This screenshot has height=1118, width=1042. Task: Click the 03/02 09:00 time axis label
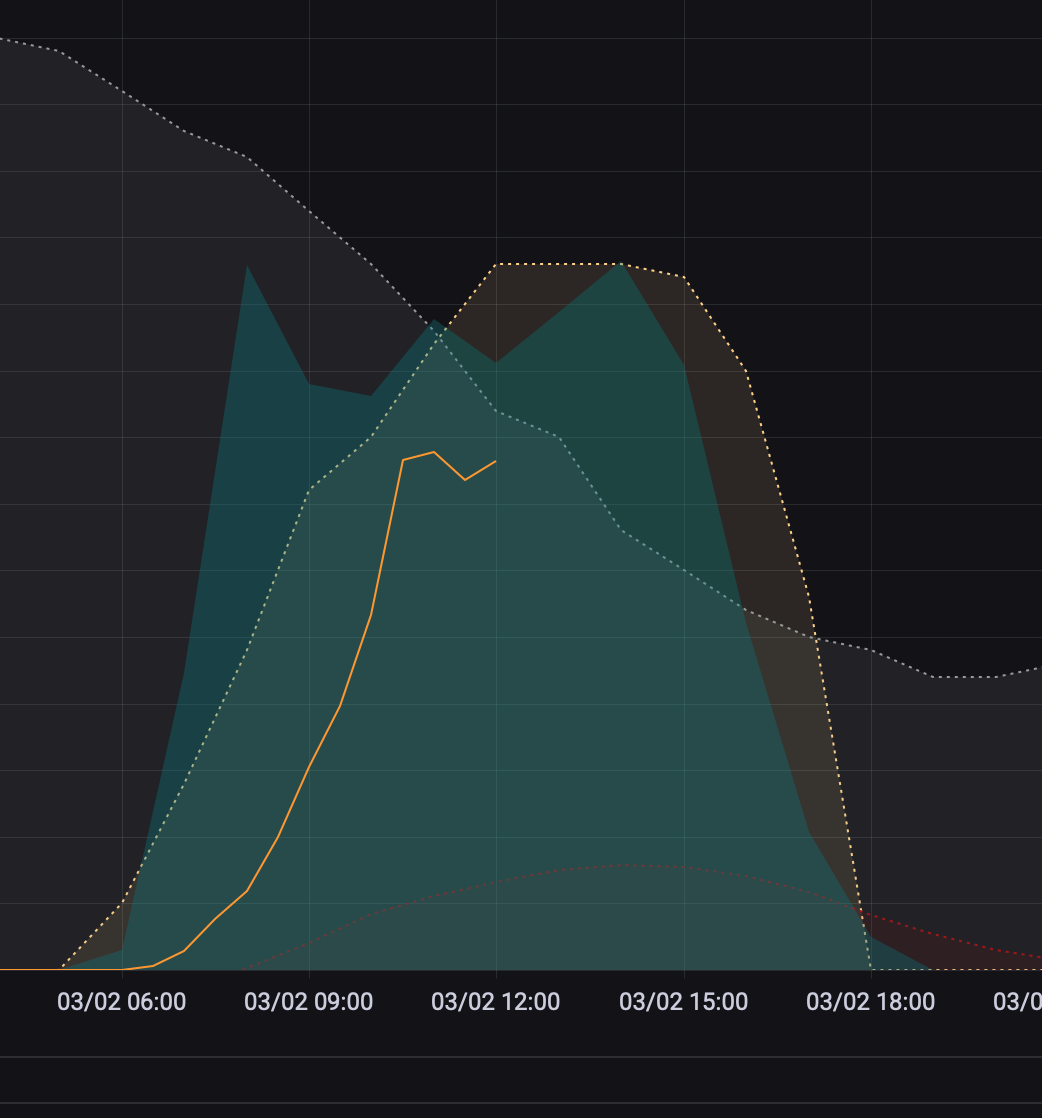tap(308, 1001)
